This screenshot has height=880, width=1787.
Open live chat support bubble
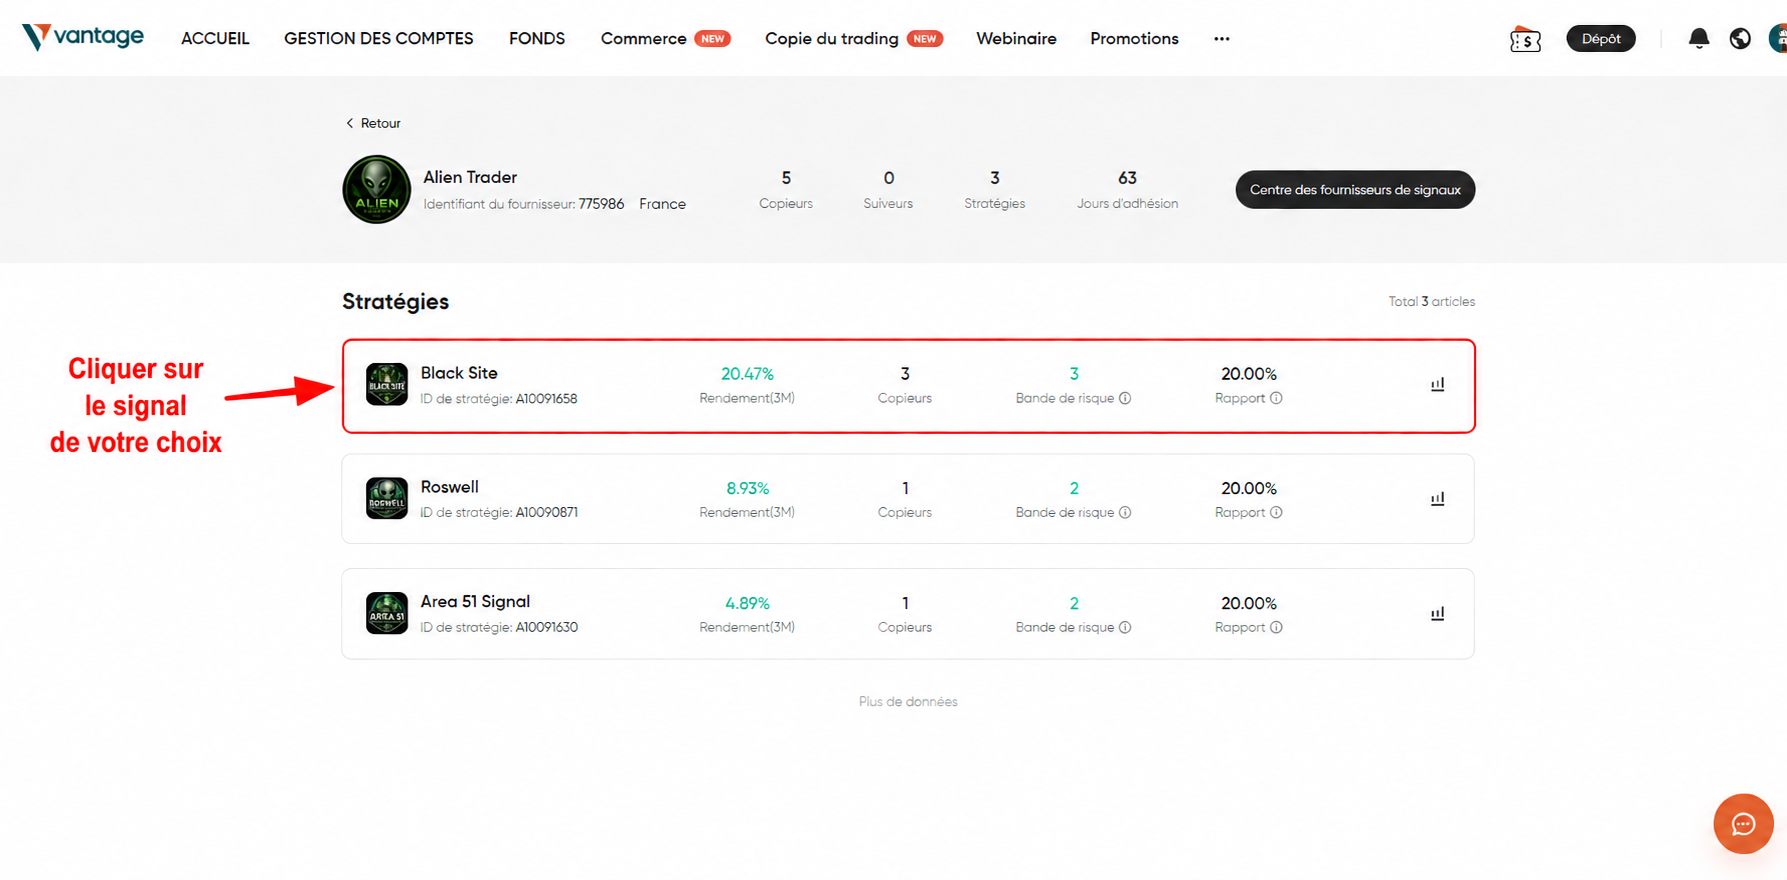pyautogui.click(x=1743, y=824)
